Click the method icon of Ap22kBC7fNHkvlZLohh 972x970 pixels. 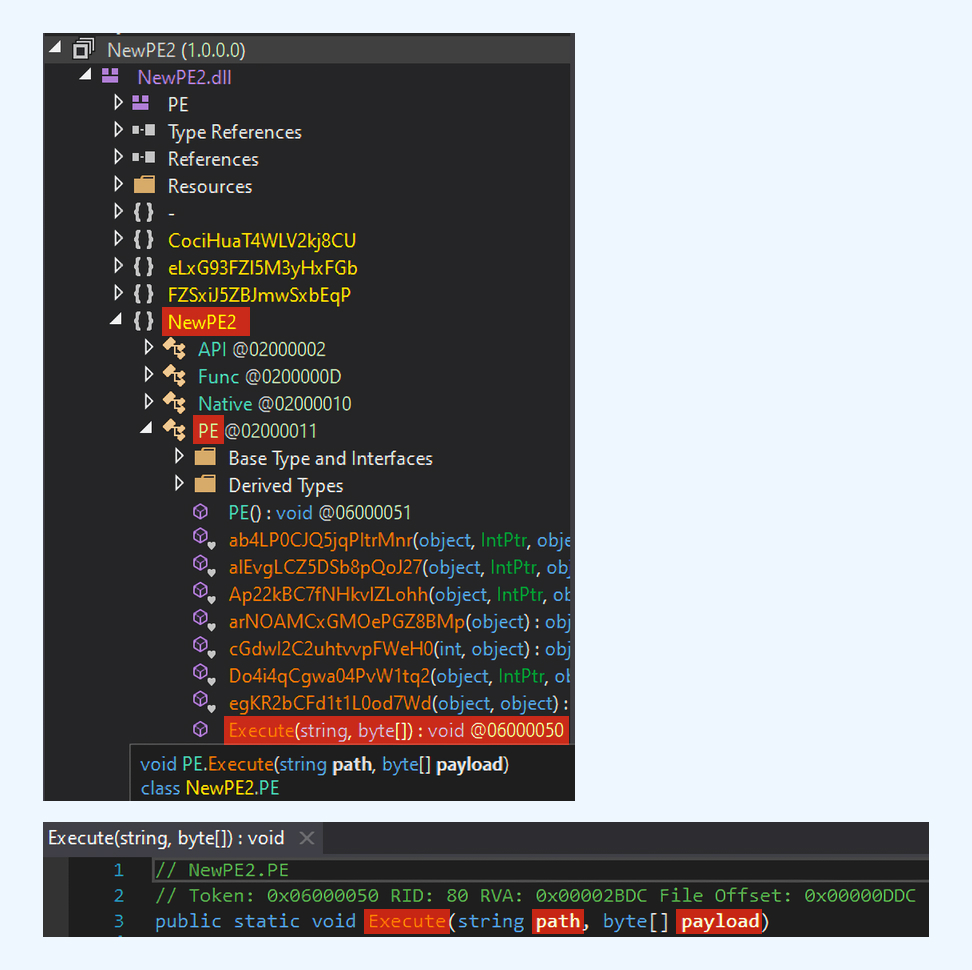click(203, 593)
